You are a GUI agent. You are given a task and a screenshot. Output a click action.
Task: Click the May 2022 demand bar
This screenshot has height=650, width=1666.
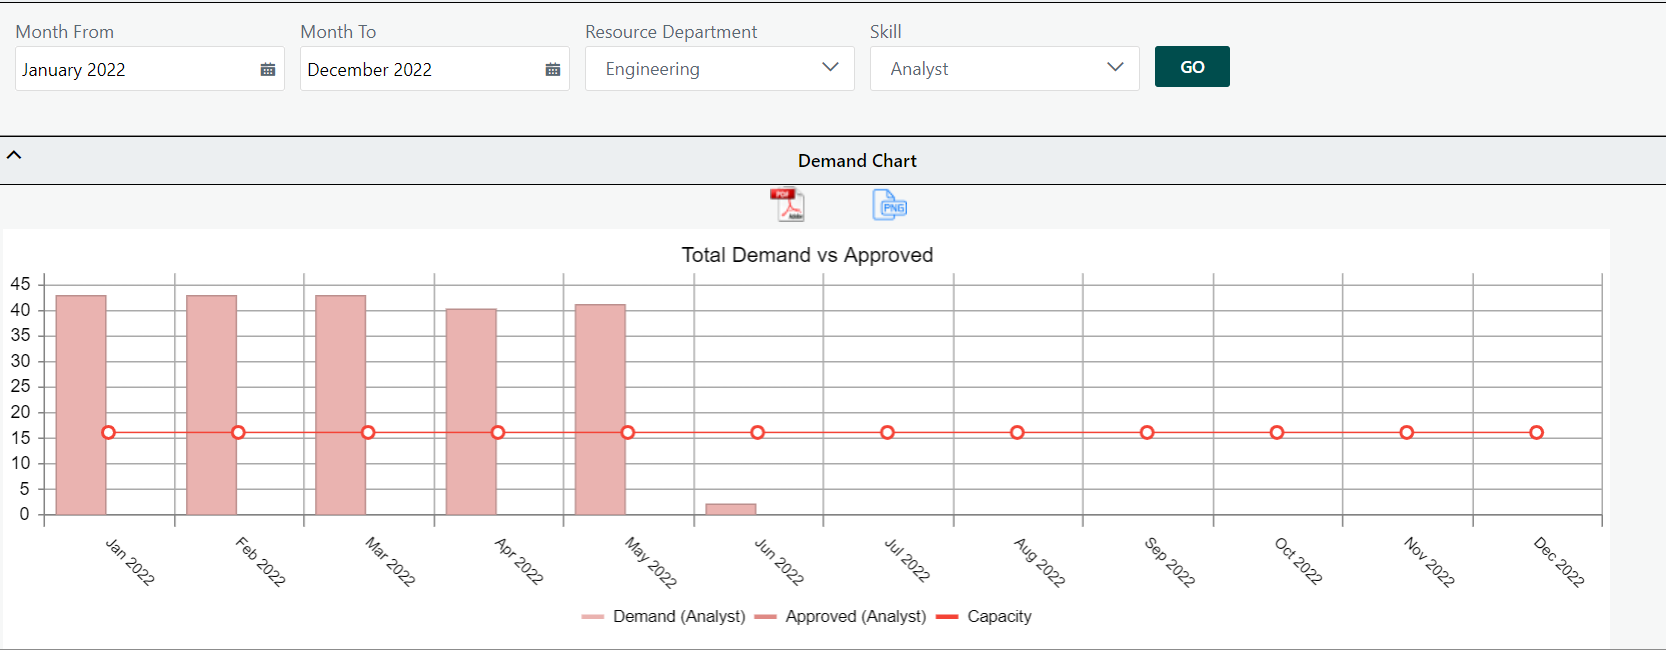pyautogui.click(x=600, y=410)
